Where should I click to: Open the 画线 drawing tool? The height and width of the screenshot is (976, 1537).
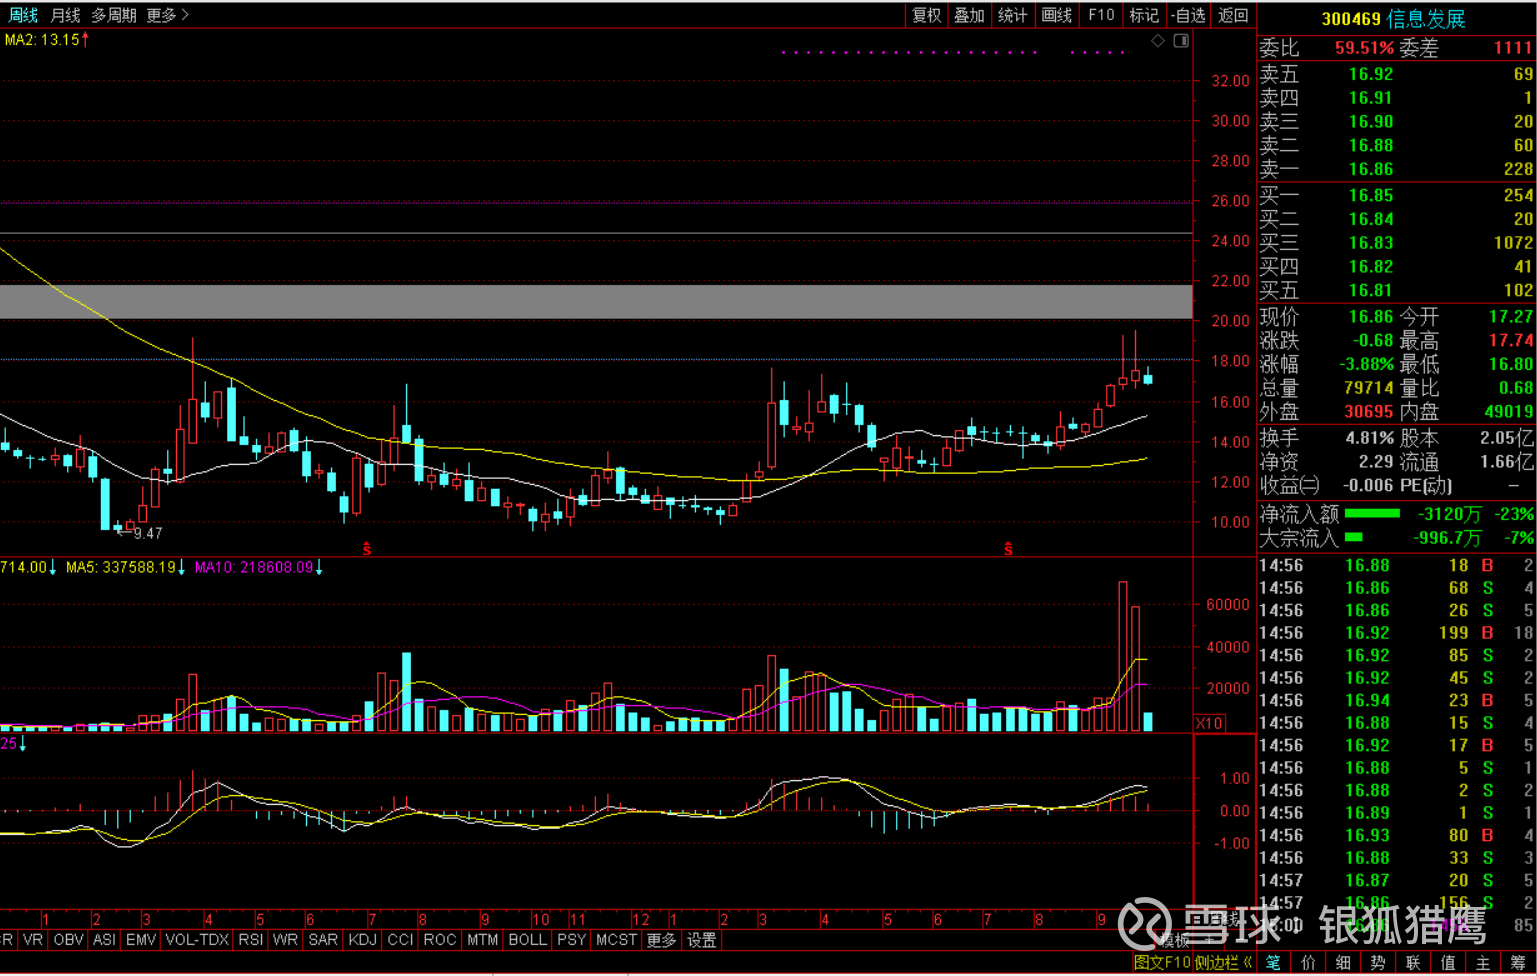click(x=1056, y=15)
